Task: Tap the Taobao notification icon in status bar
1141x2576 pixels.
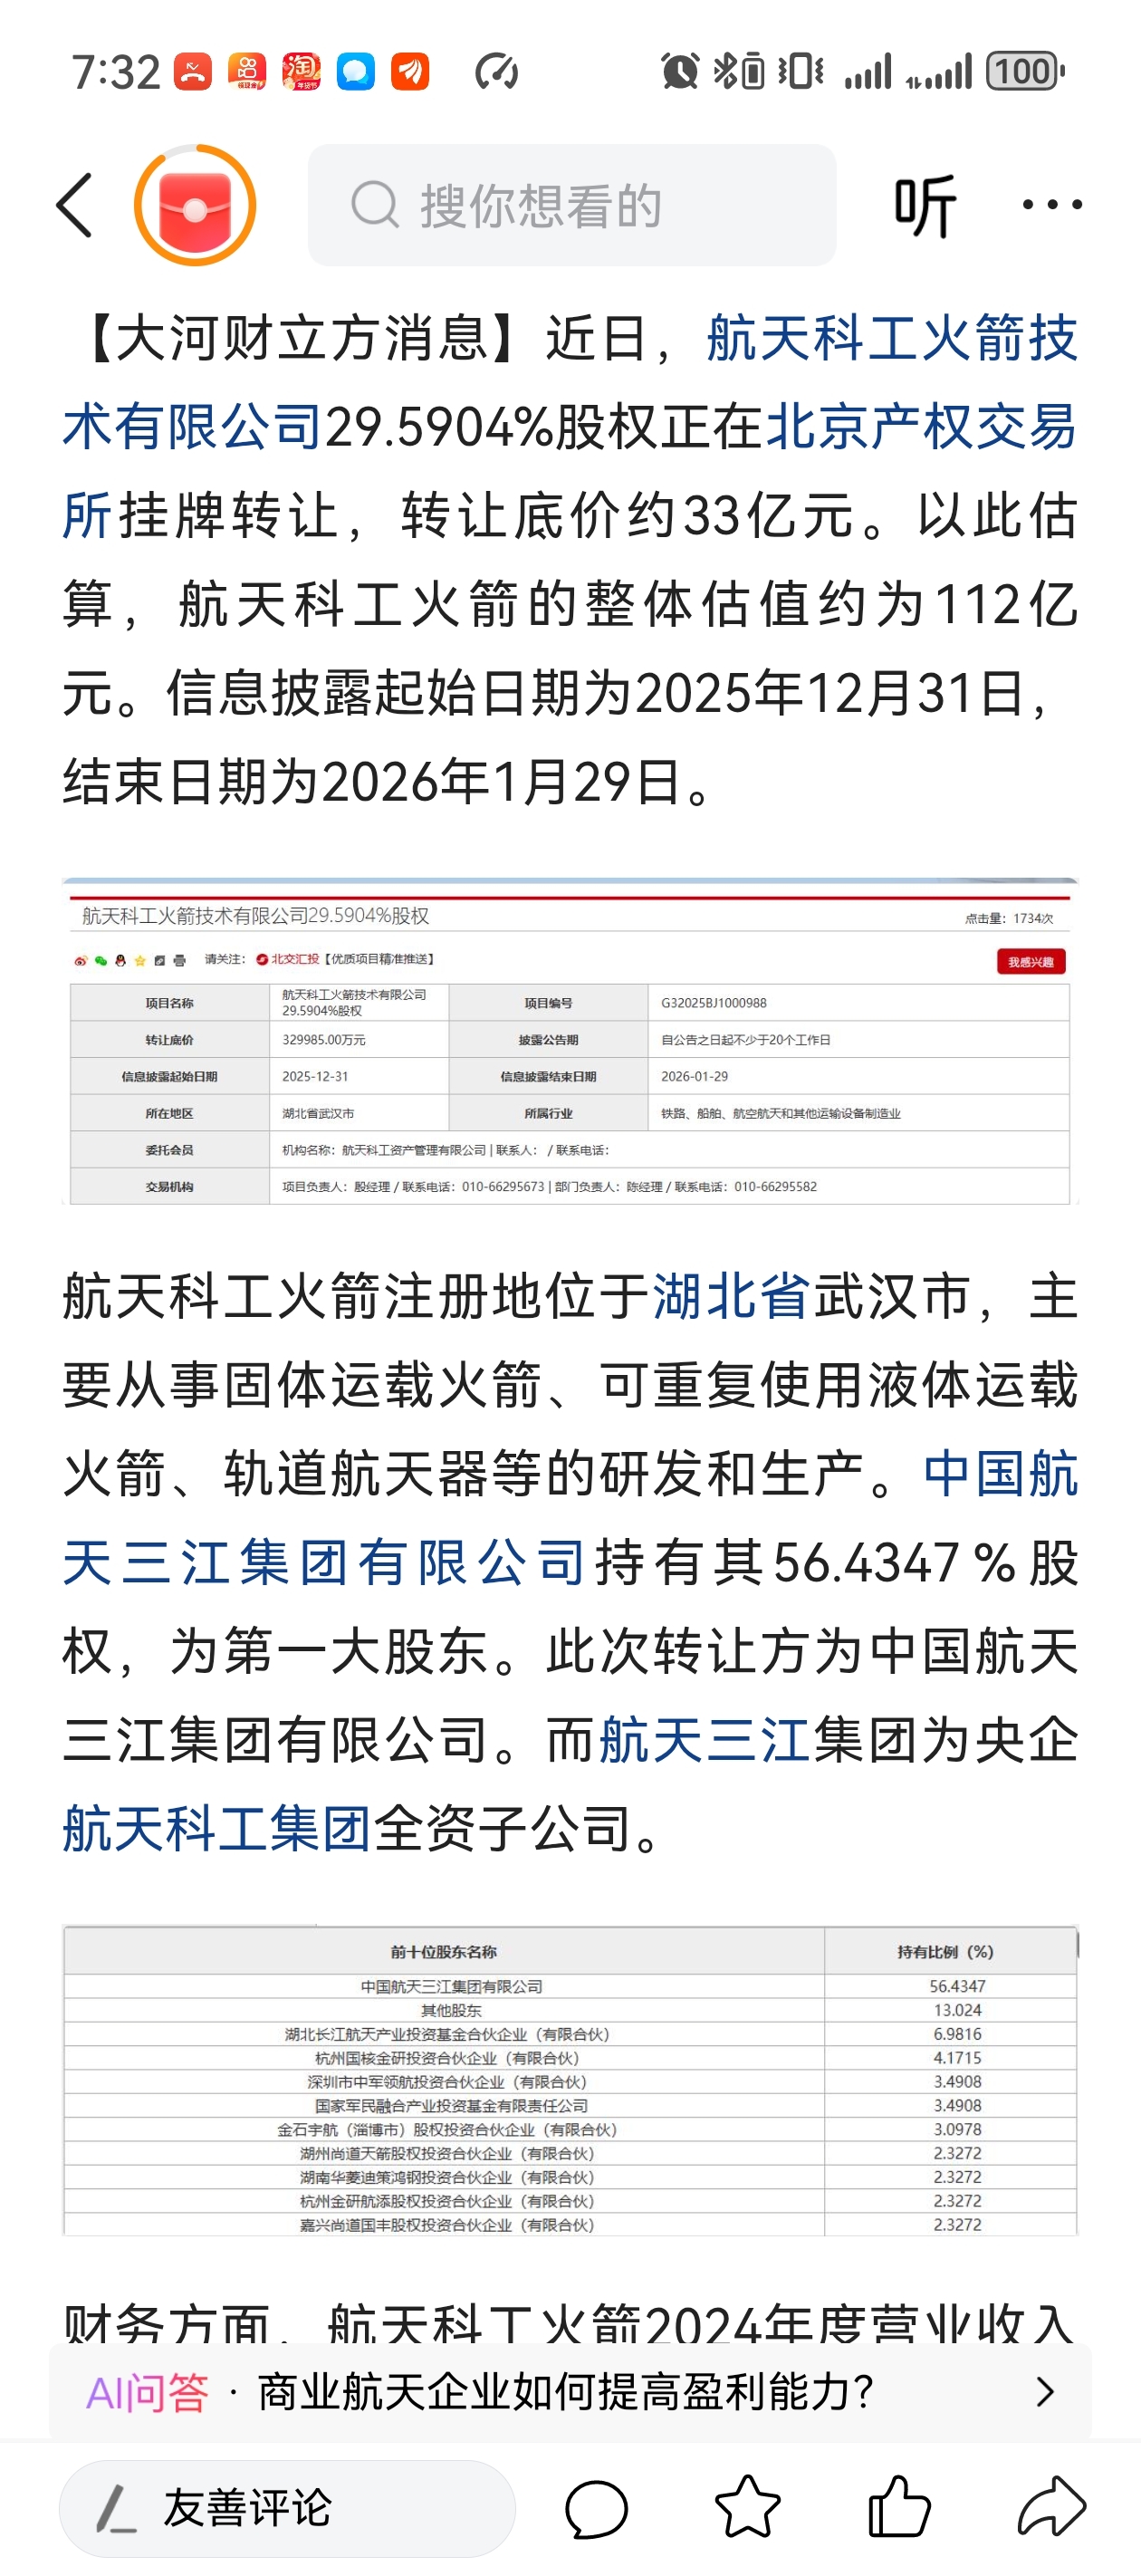Action: pyautogui.click(x=301, y=71)
